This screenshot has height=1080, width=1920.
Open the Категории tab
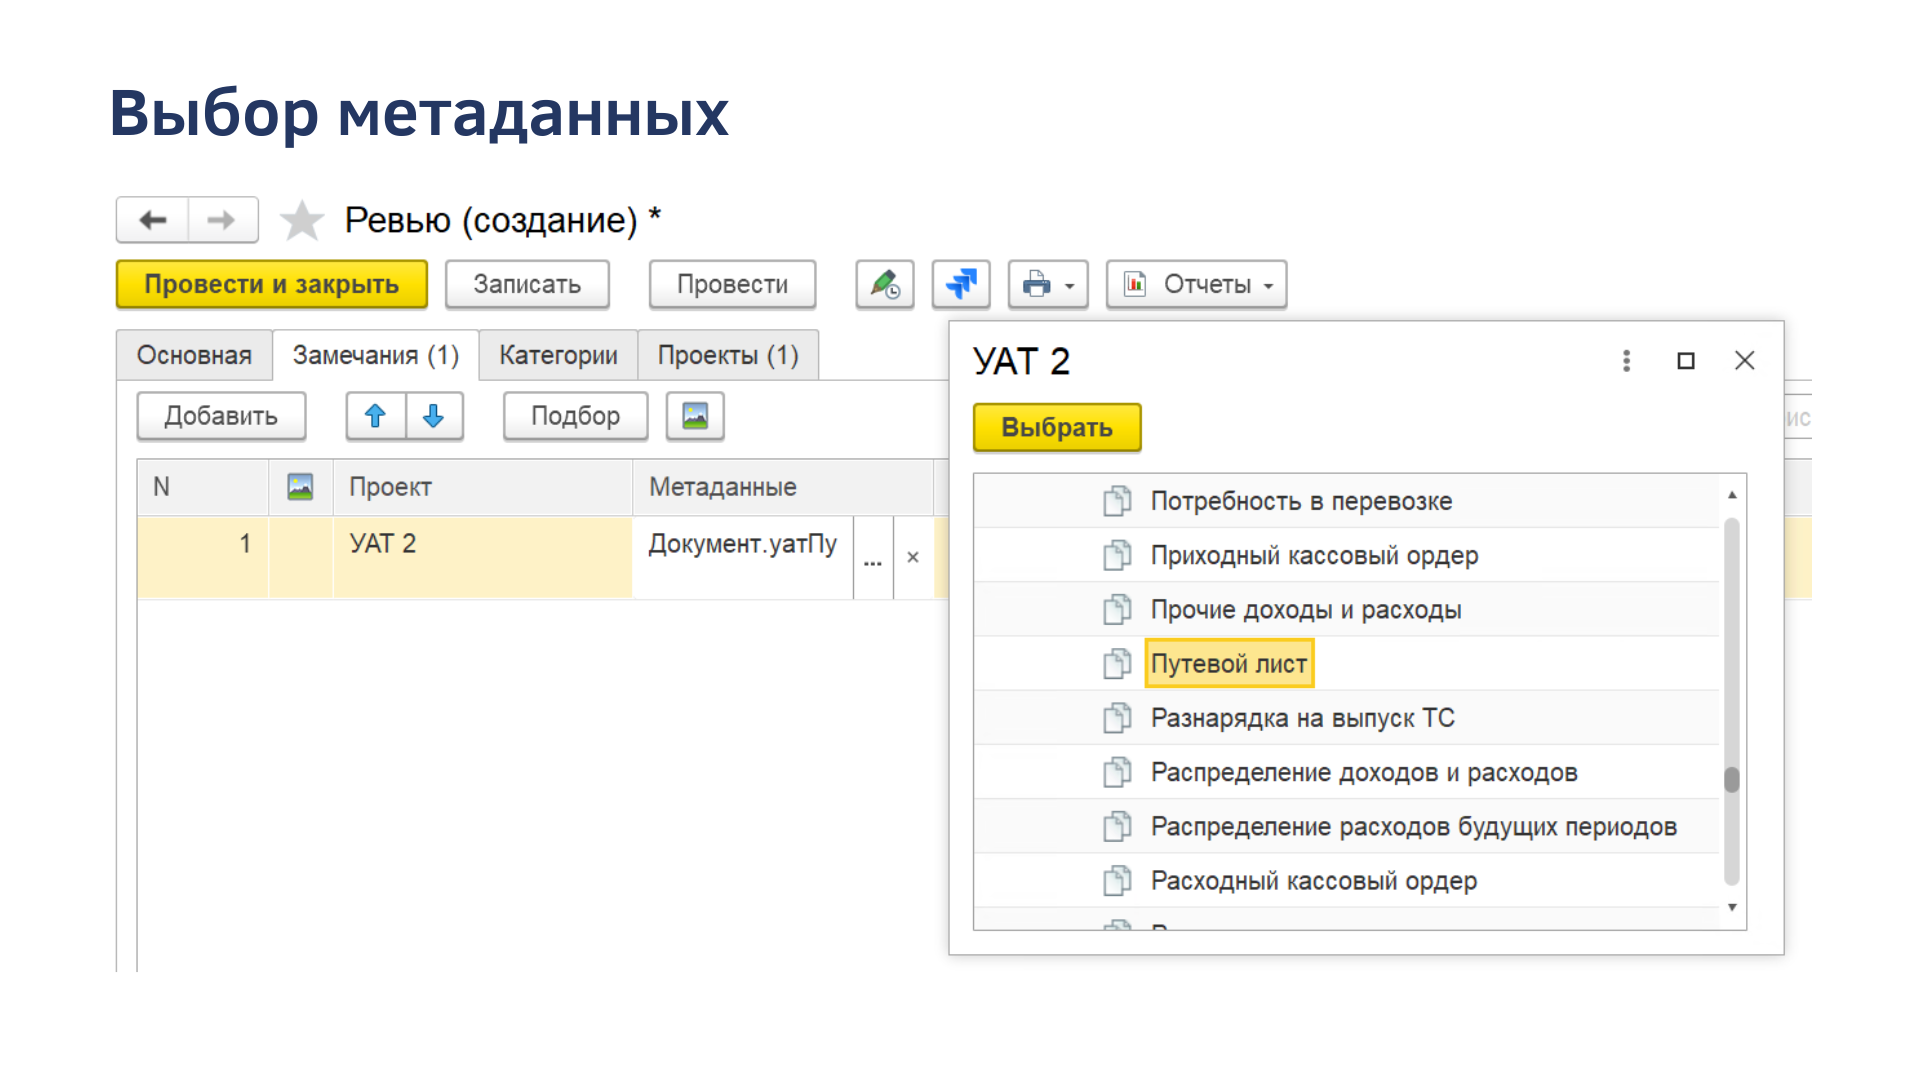point(558,356)
